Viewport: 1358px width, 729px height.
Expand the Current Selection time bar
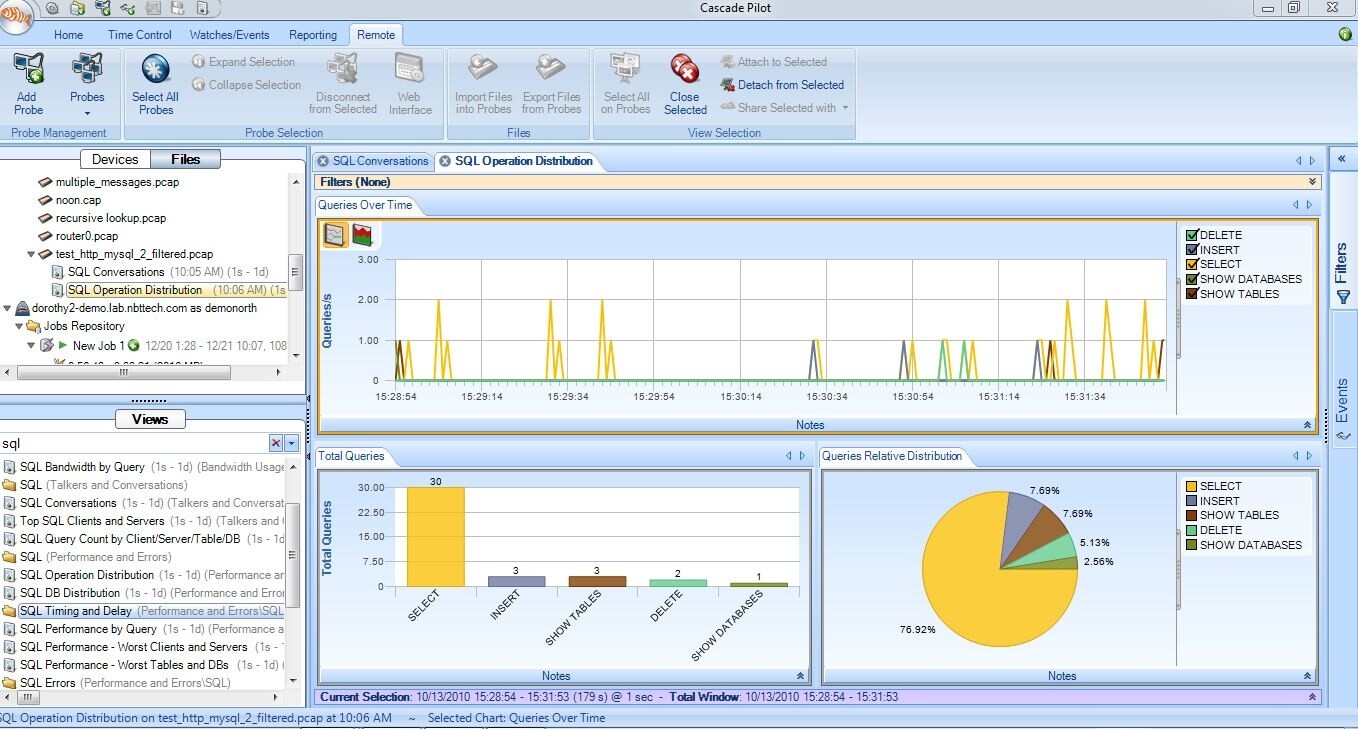[1312, 697]
